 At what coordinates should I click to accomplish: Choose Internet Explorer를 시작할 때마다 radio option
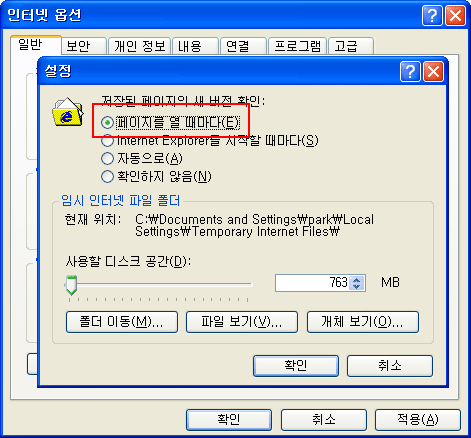107,141
